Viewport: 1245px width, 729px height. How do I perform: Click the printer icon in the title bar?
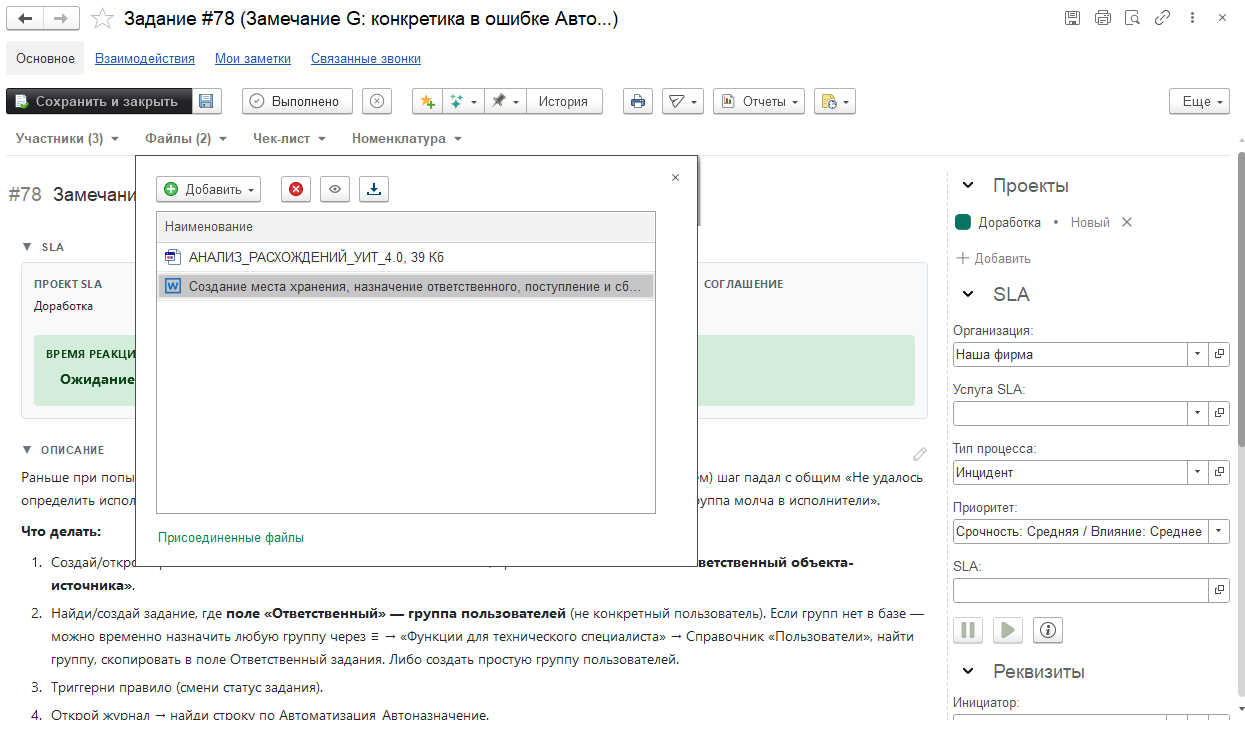1103,18
